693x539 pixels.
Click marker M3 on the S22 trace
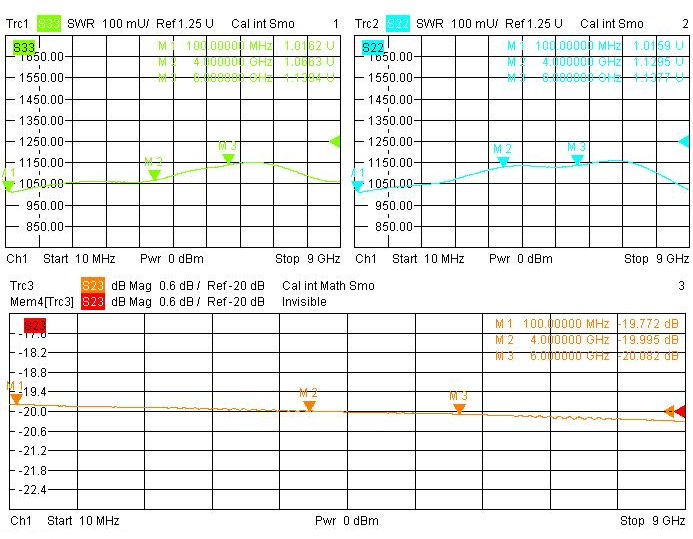pos(577,158)
